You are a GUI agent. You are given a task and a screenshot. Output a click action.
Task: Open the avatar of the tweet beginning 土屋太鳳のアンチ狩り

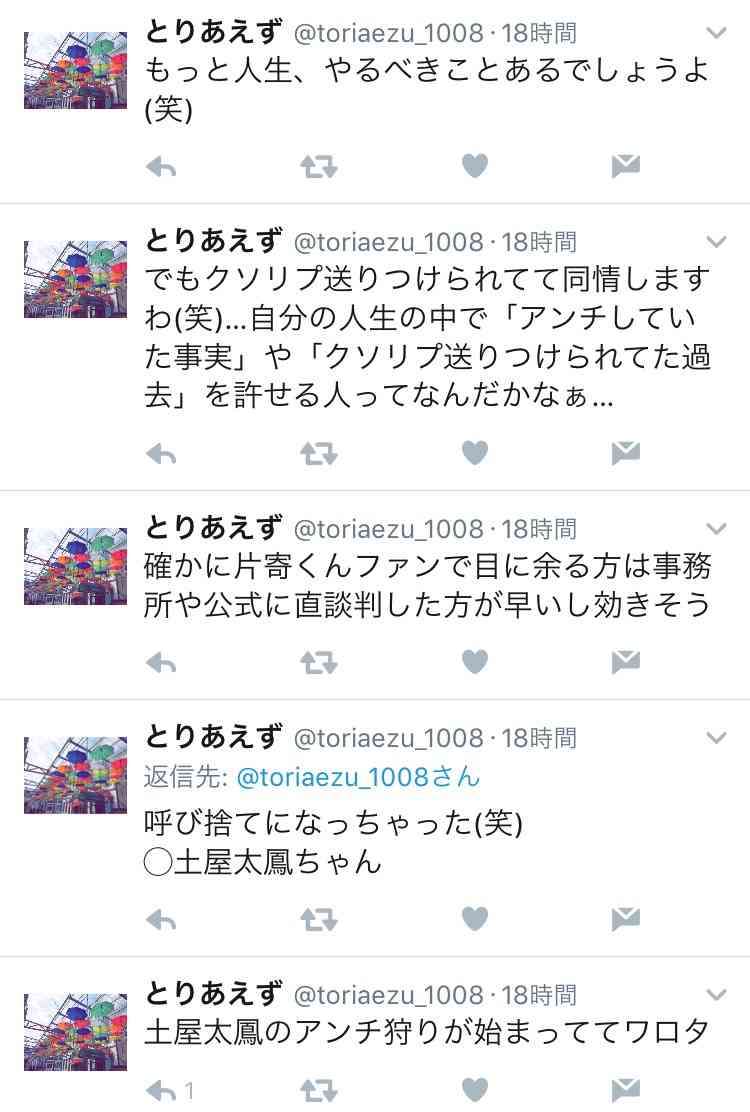point(75,1032)
